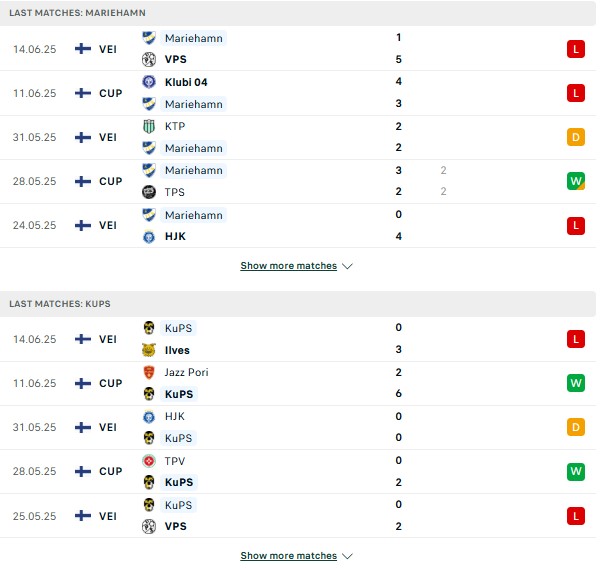The width and height of the screenshot is (600, 570).
Task: Click the Ilves lynx logo
Action: tap(149, 350)
